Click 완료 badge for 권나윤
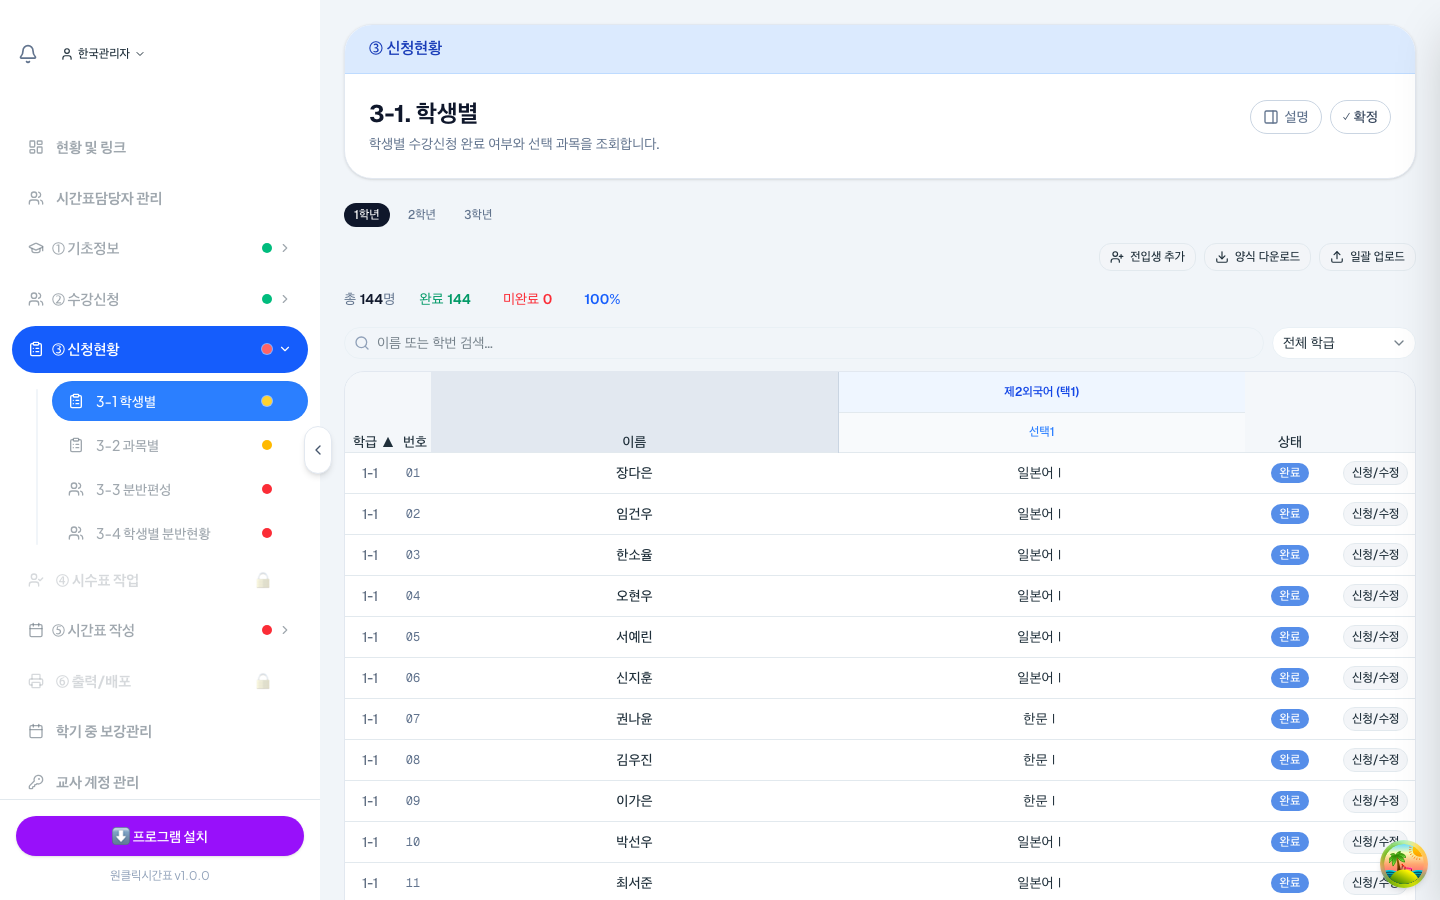This screenshot has width=1440, height=900. [x=1290, y=719]
